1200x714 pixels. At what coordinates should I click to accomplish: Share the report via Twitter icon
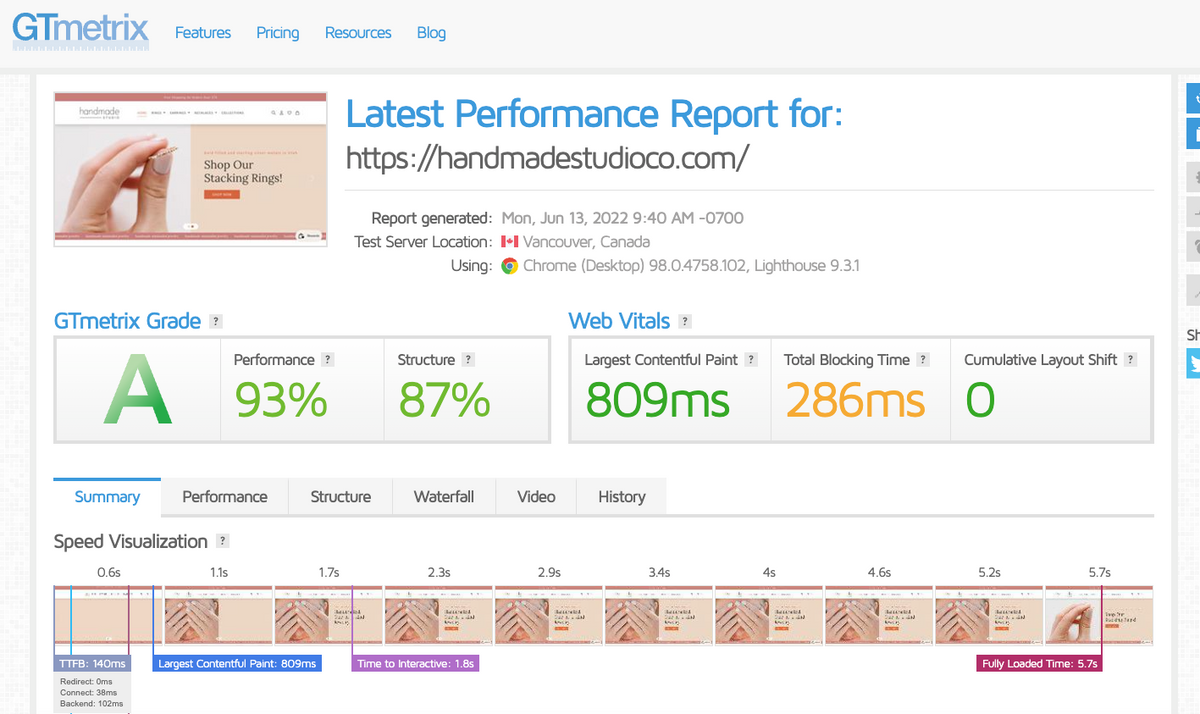tap(1193, 364)
